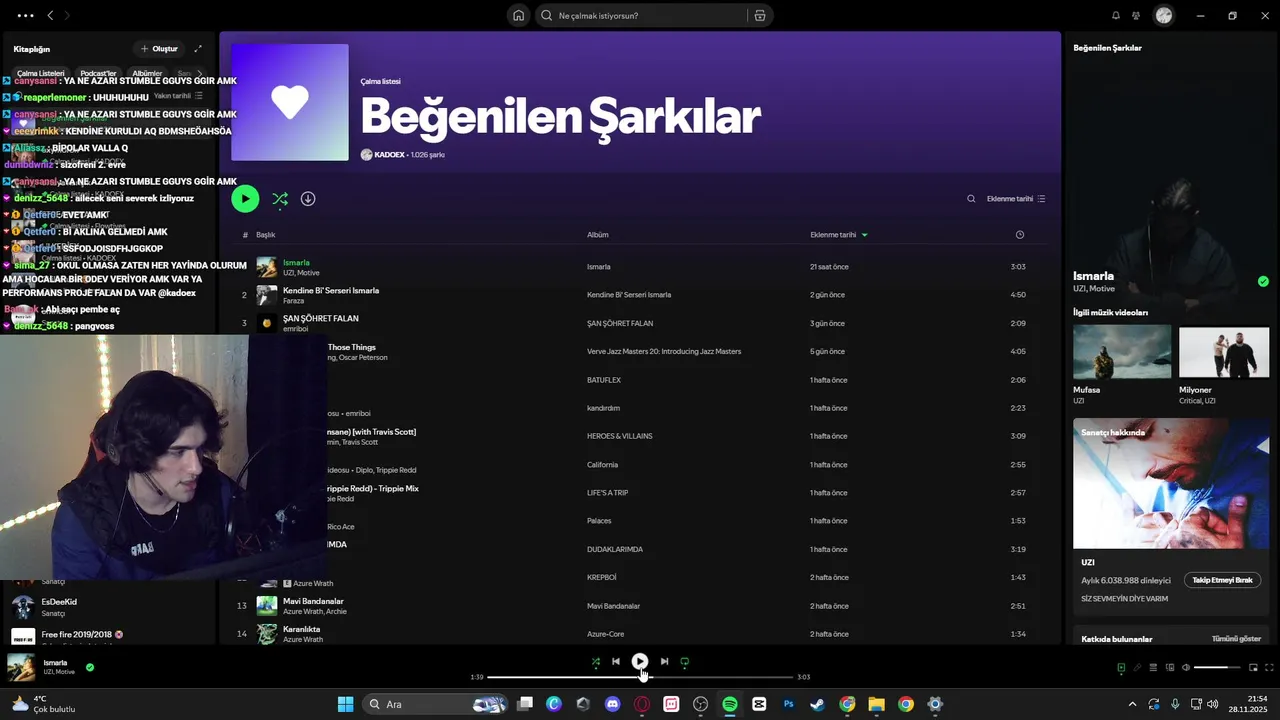Image resolution: width=1280 pixels, height=720 pixels.
Task: Open the connect-to-a-device icon
Action: (x=1170, y=668)
